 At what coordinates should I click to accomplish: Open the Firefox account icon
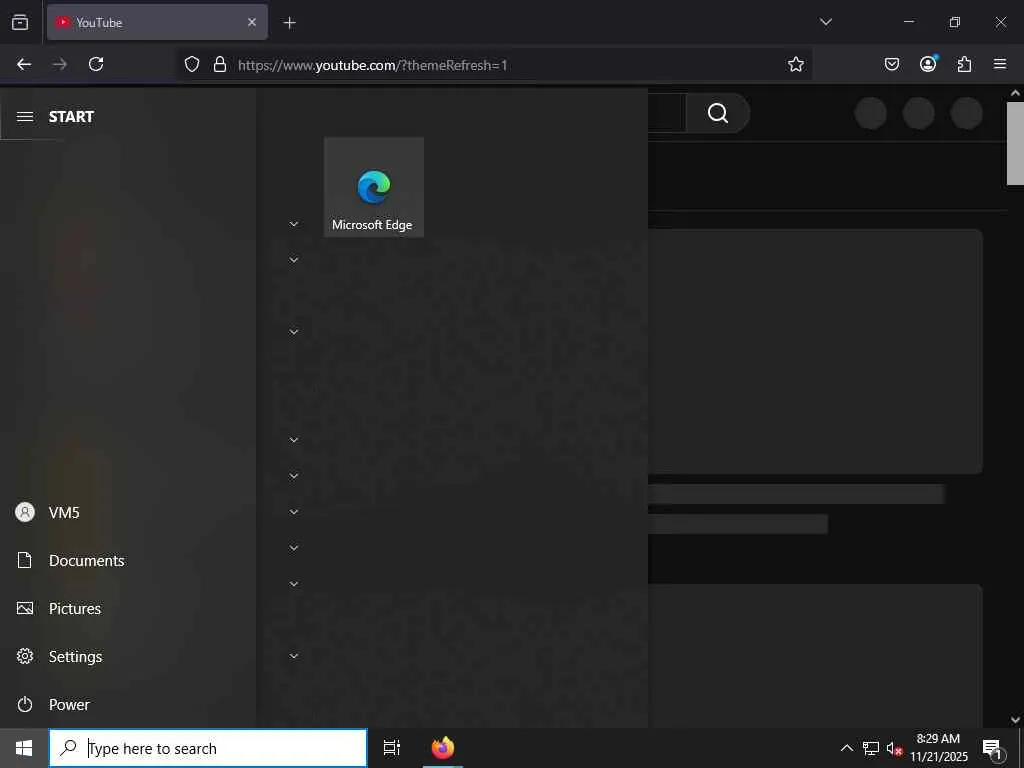click(928, 63)
